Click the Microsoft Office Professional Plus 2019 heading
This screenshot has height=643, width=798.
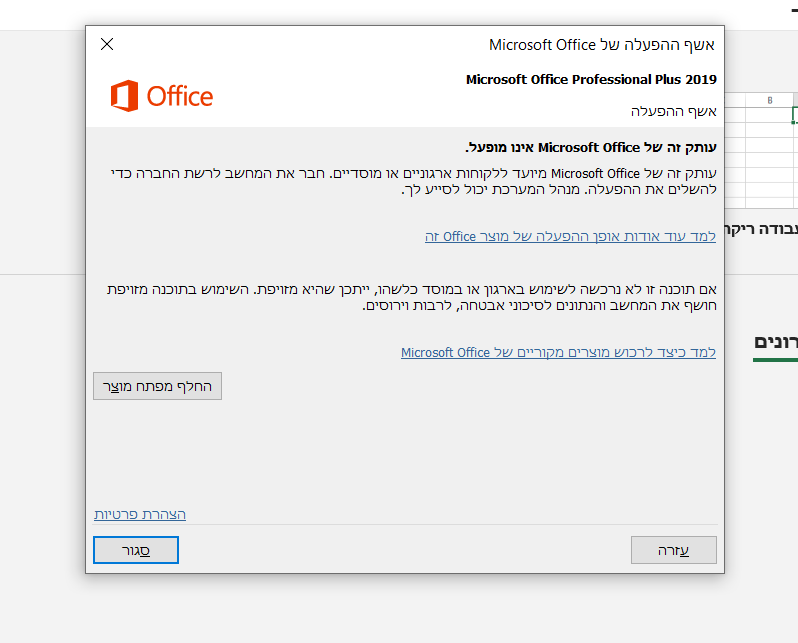(x=591, y=79)
